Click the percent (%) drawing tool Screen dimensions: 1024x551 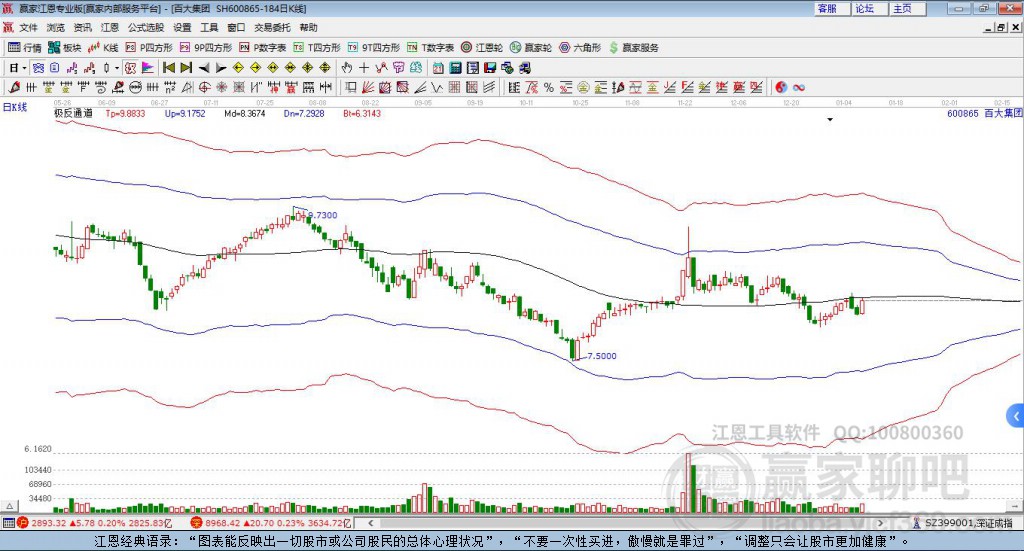click(549, 87)
